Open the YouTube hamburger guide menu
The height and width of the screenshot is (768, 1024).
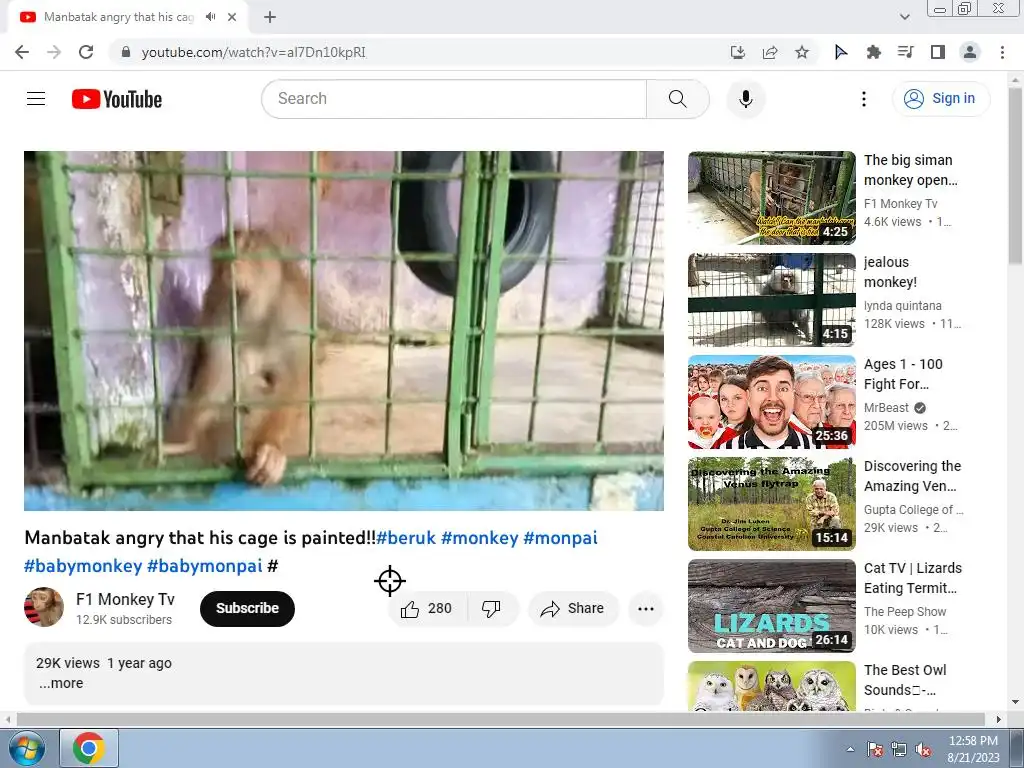click(36, 99)
